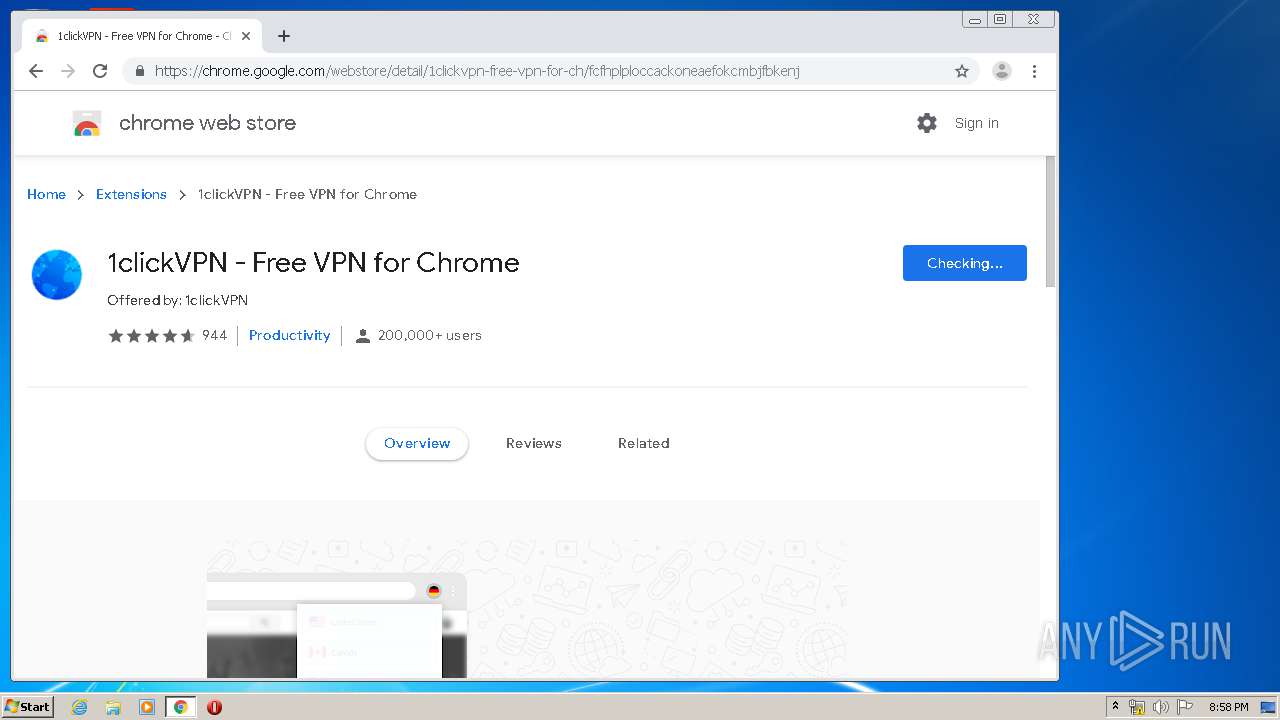Viewport: 1280px width, 720px height.
Task: Click the star rating for the extension
Action: click(x=151, y=336)
